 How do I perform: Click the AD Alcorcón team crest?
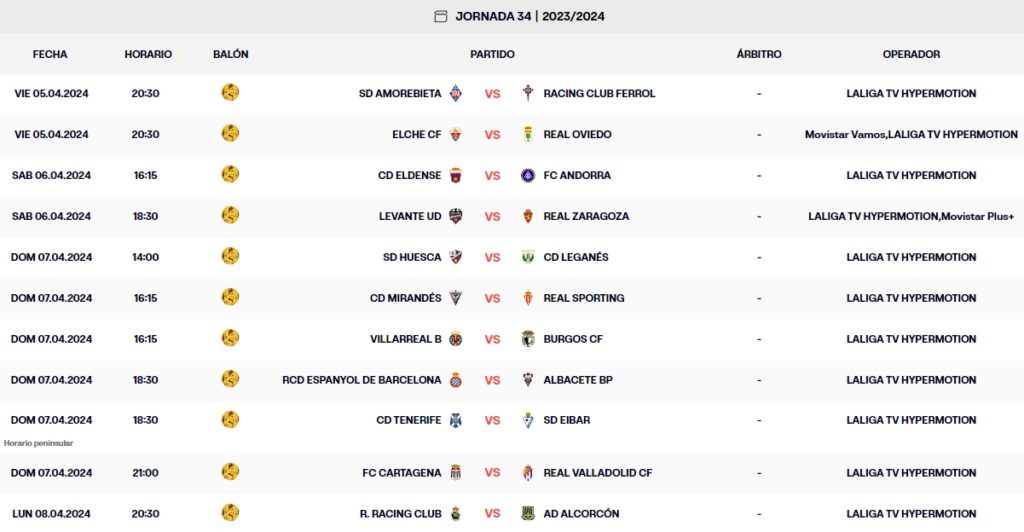coord(528,514)
